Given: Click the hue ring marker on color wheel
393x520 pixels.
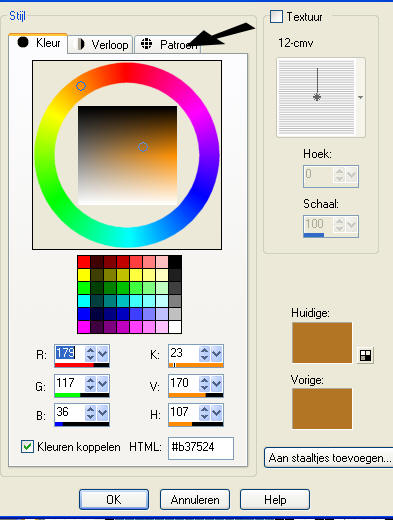Looking at the screenshot, I should pos(81,86).
